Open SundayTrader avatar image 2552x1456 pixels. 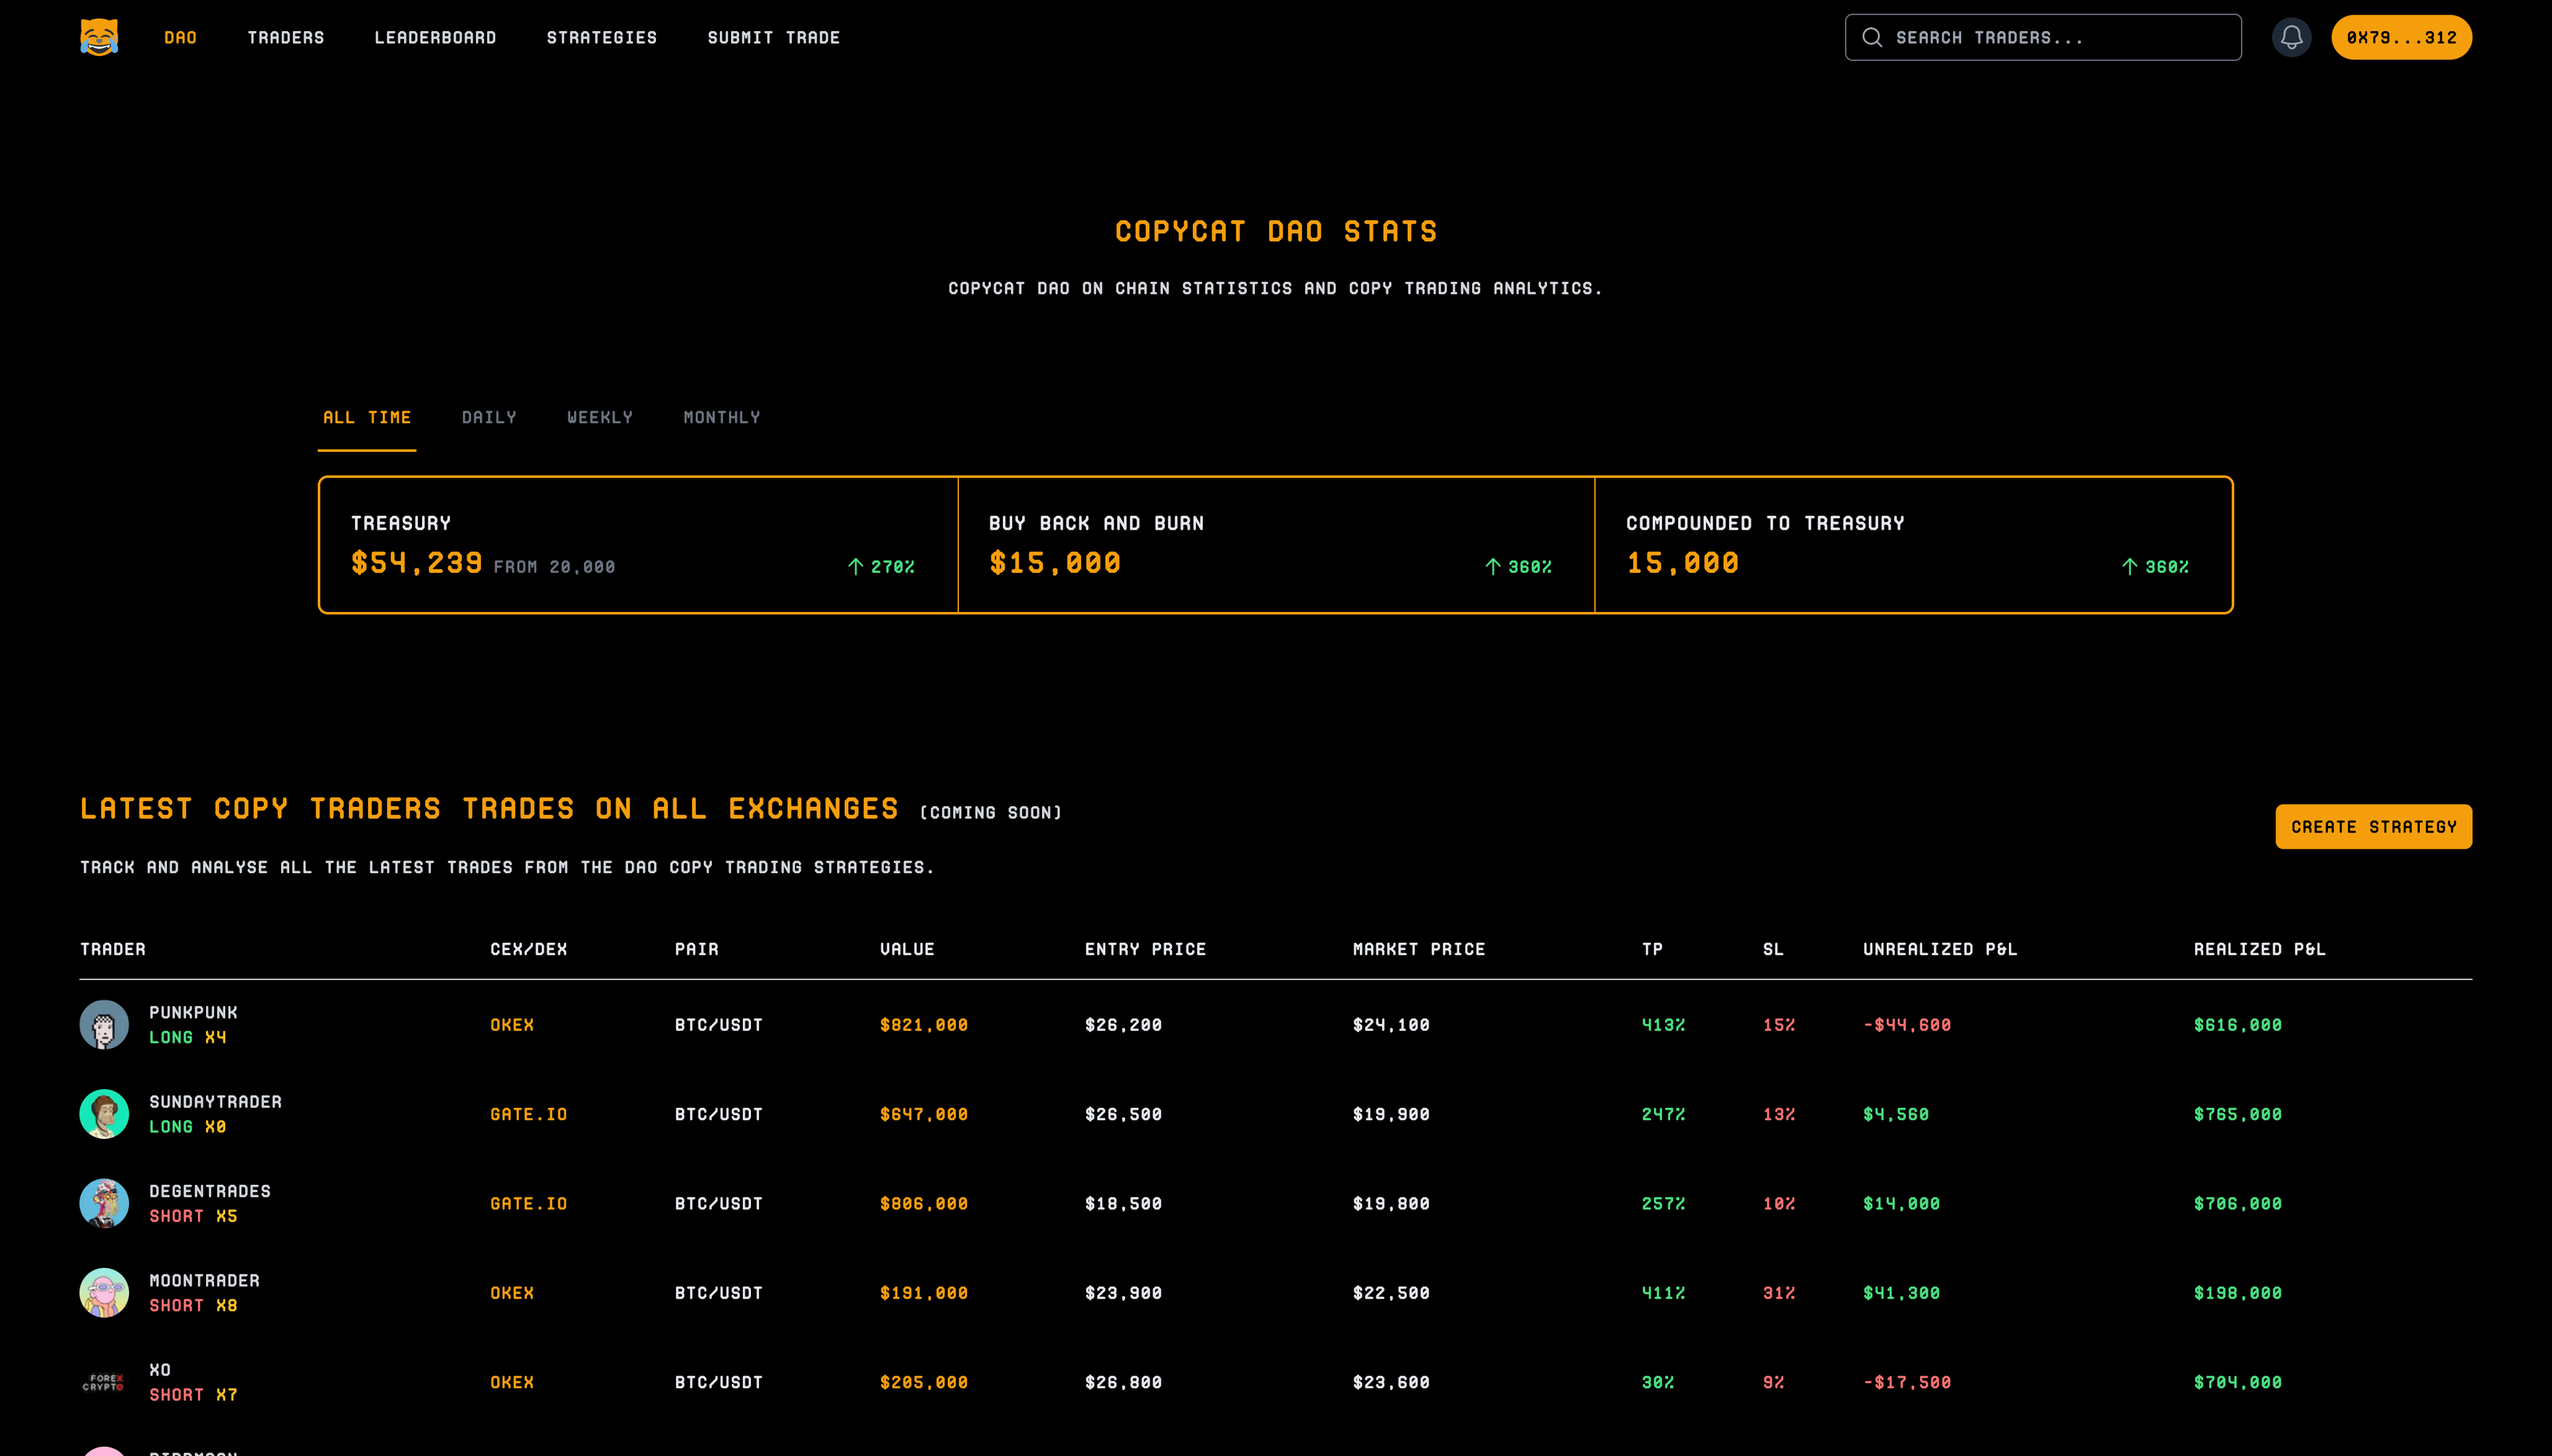104,1113
